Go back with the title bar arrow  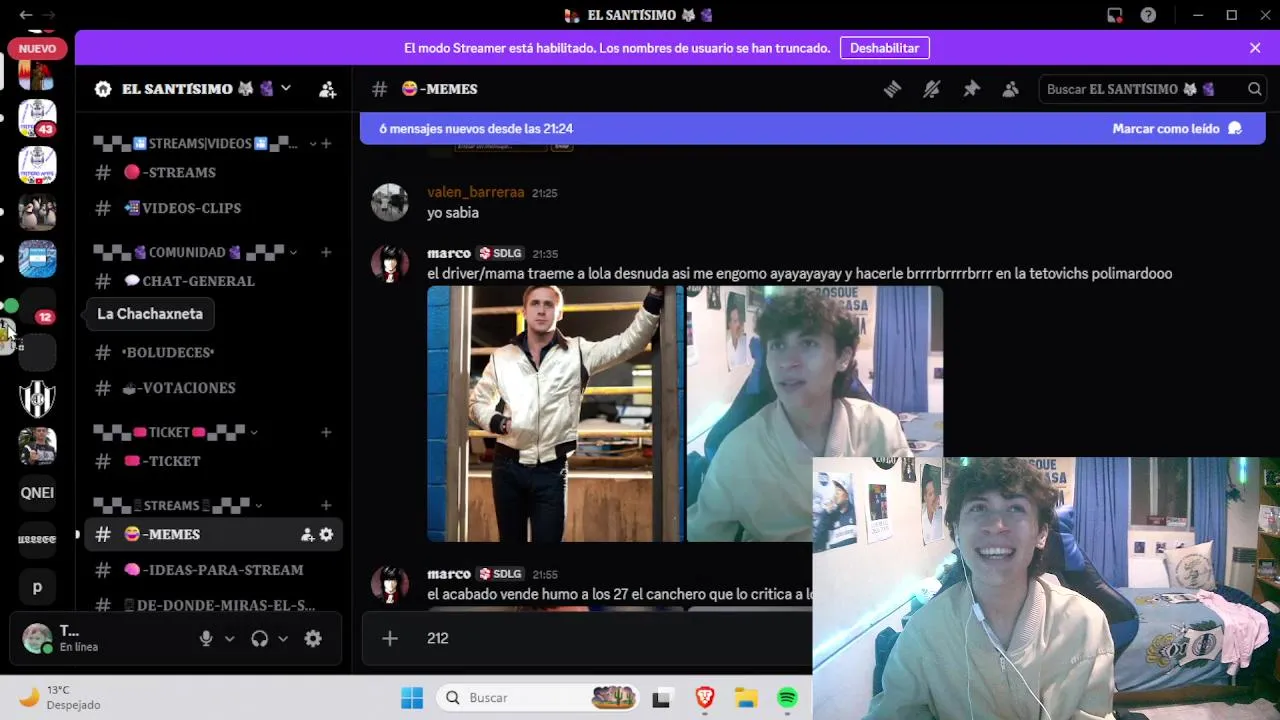[25, 15]
